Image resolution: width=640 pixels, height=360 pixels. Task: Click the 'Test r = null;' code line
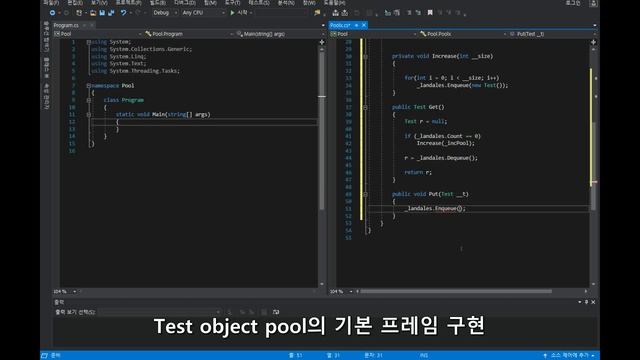pyautogui.click(x=425, y=122)
